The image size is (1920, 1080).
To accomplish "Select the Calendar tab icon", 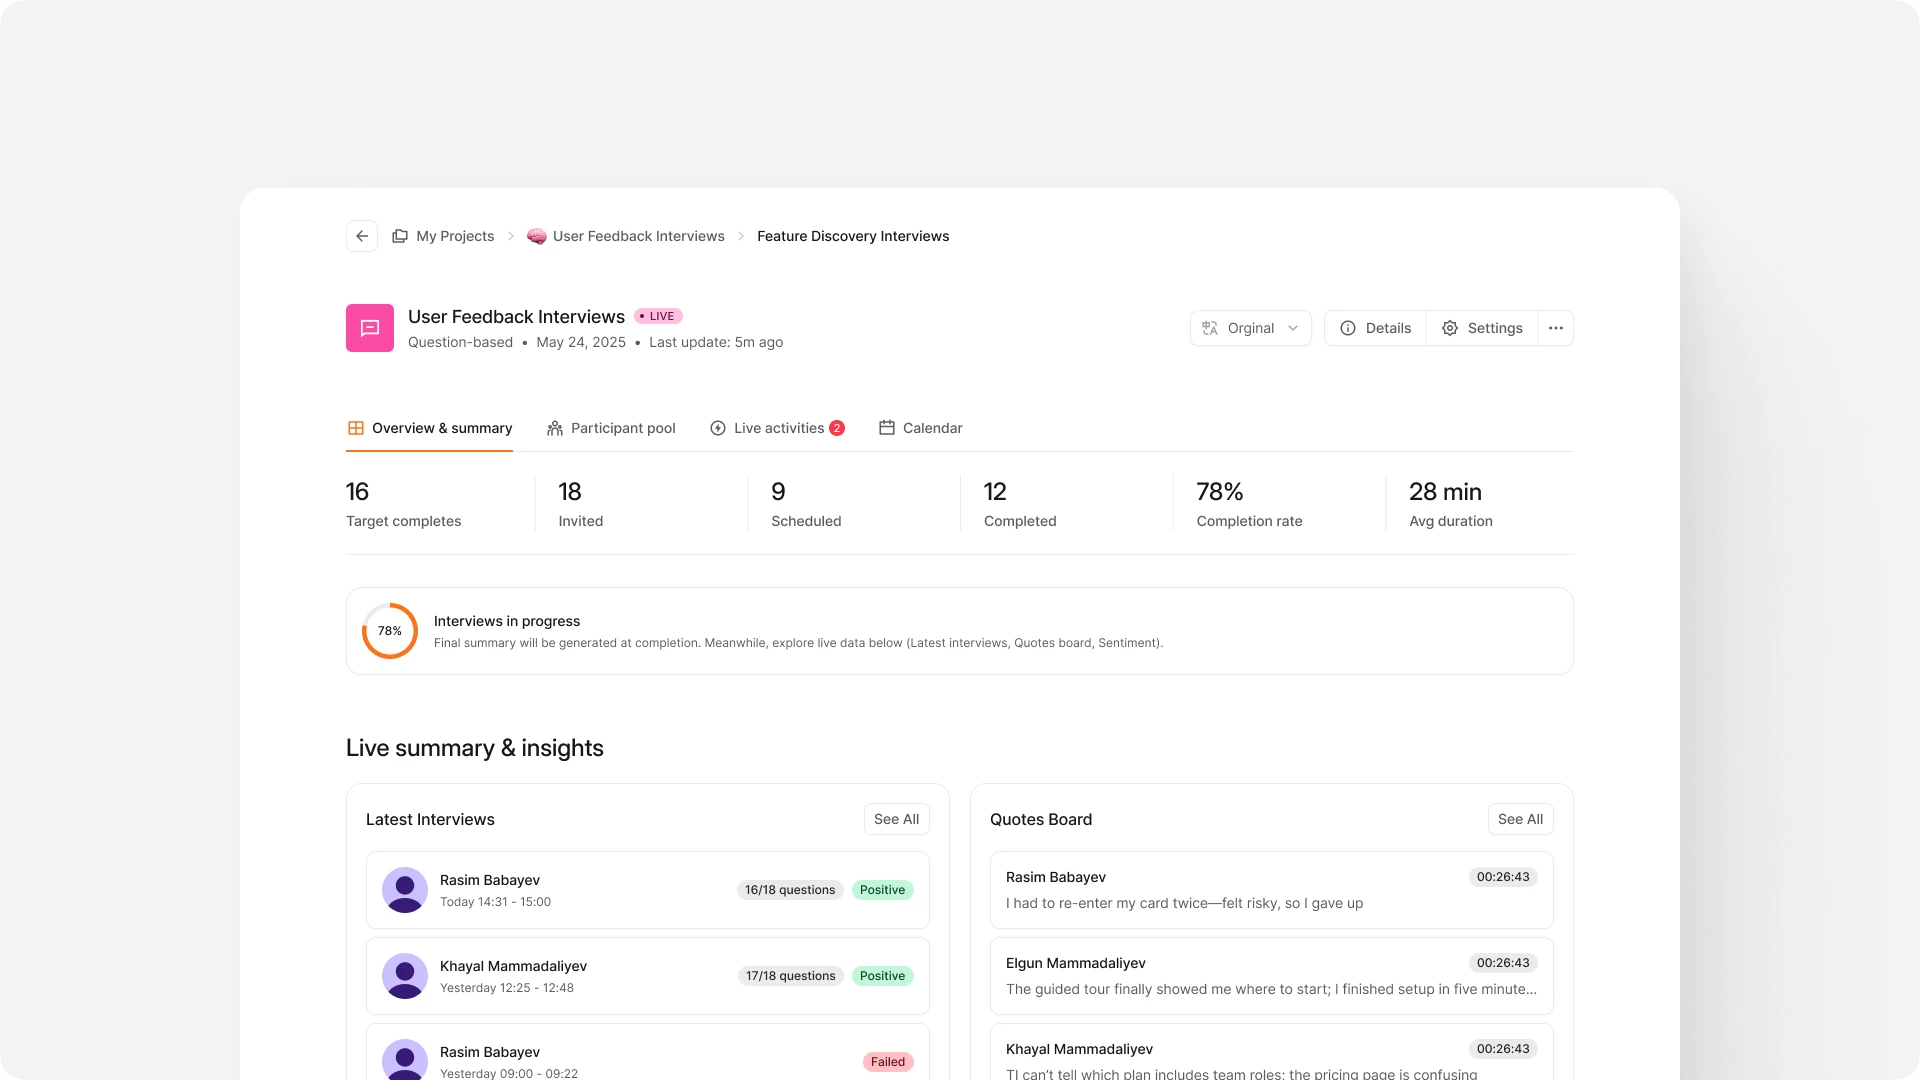I will tap(886, 427).
